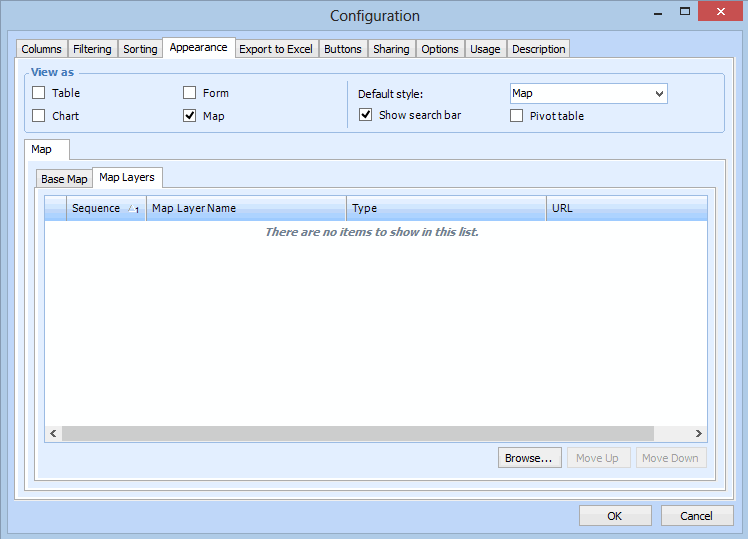Switch to the Columns tab
Image resolution: width=748 pixels, height=539 pixels.
[42, 49]
